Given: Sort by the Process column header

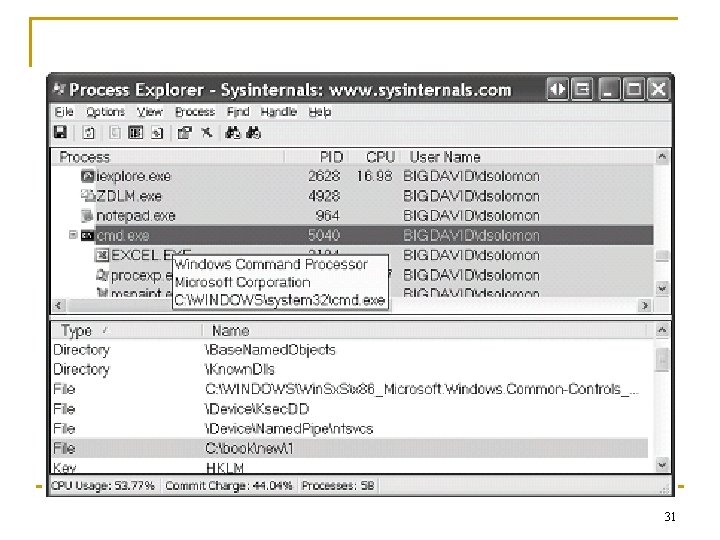Looking at the screenshot, I should (168, 157).
